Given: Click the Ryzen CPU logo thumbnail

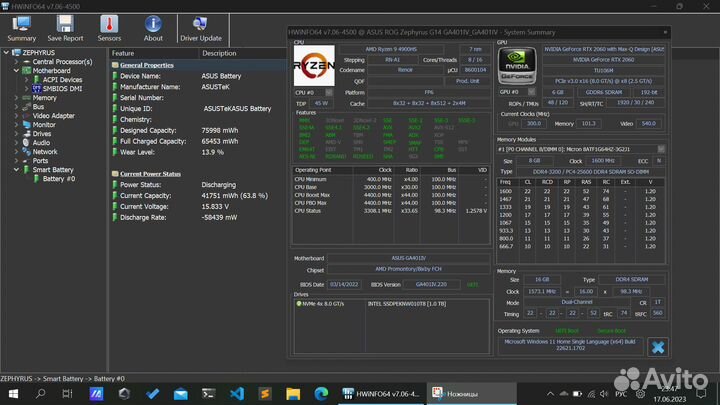Looking at the screenshot, I should coord(314,65).
